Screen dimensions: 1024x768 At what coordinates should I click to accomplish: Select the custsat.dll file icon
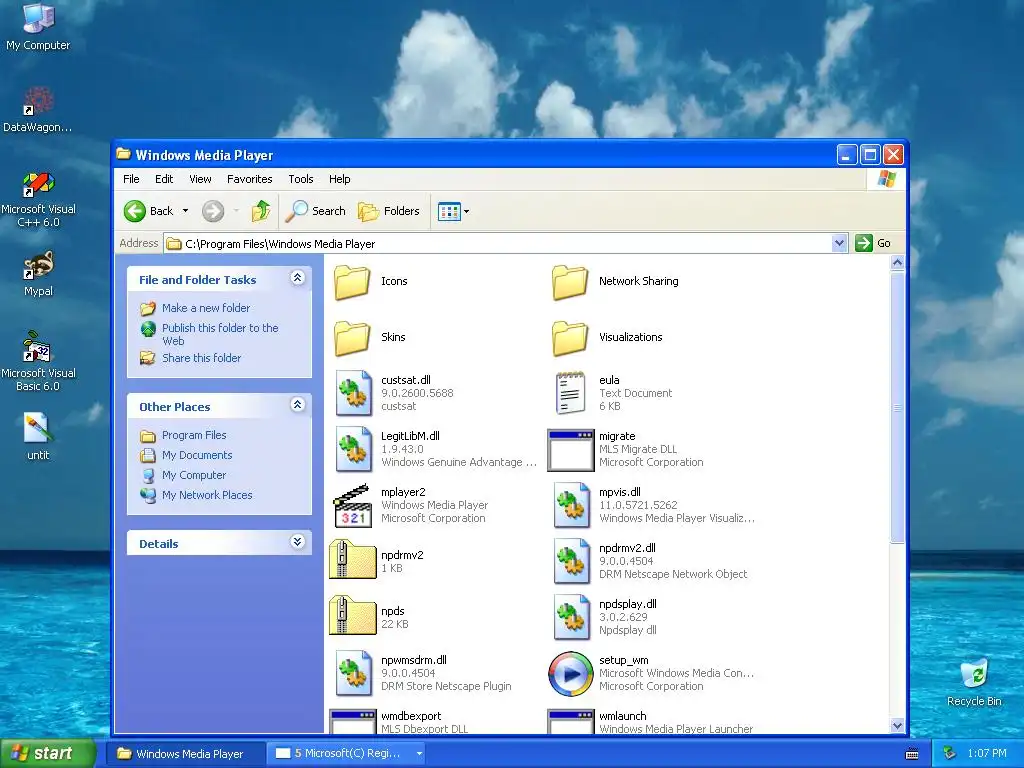tap(353, 393)
